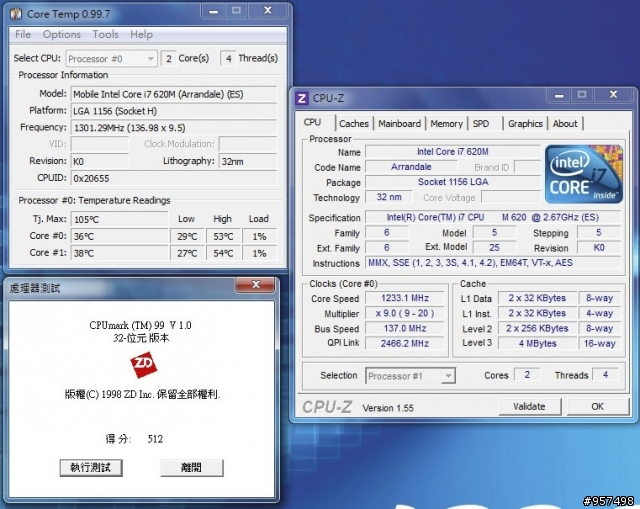Click the Multiplier value x 9.0 ( 9 - 20 )

404,313
